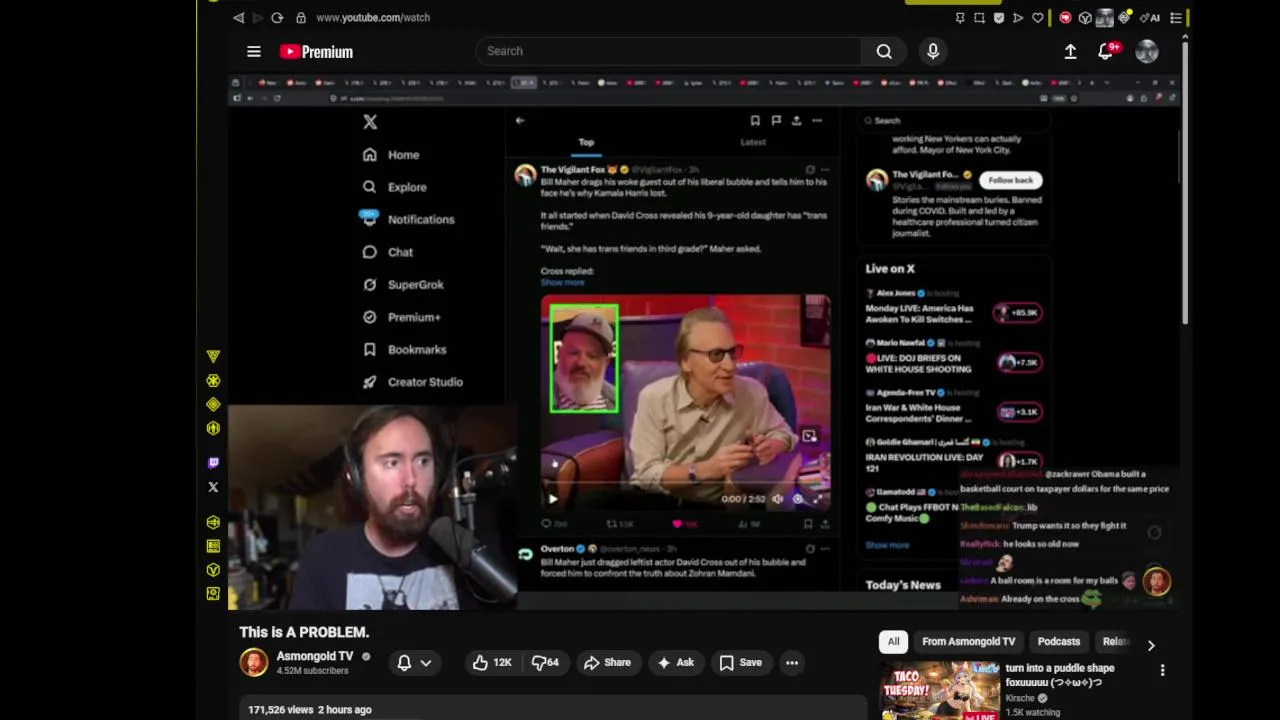Open YouTube notifications bell with 9+ badge
1280x720 pixels.
1106,51
